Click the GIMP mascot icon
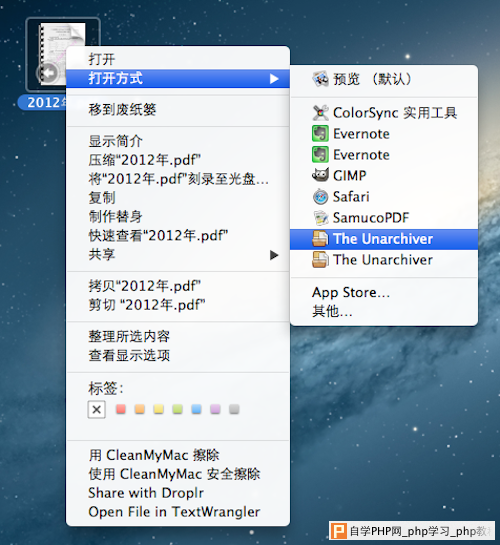Image resolution: width=500 pixels, height=545 pixels. coord(320,176)
